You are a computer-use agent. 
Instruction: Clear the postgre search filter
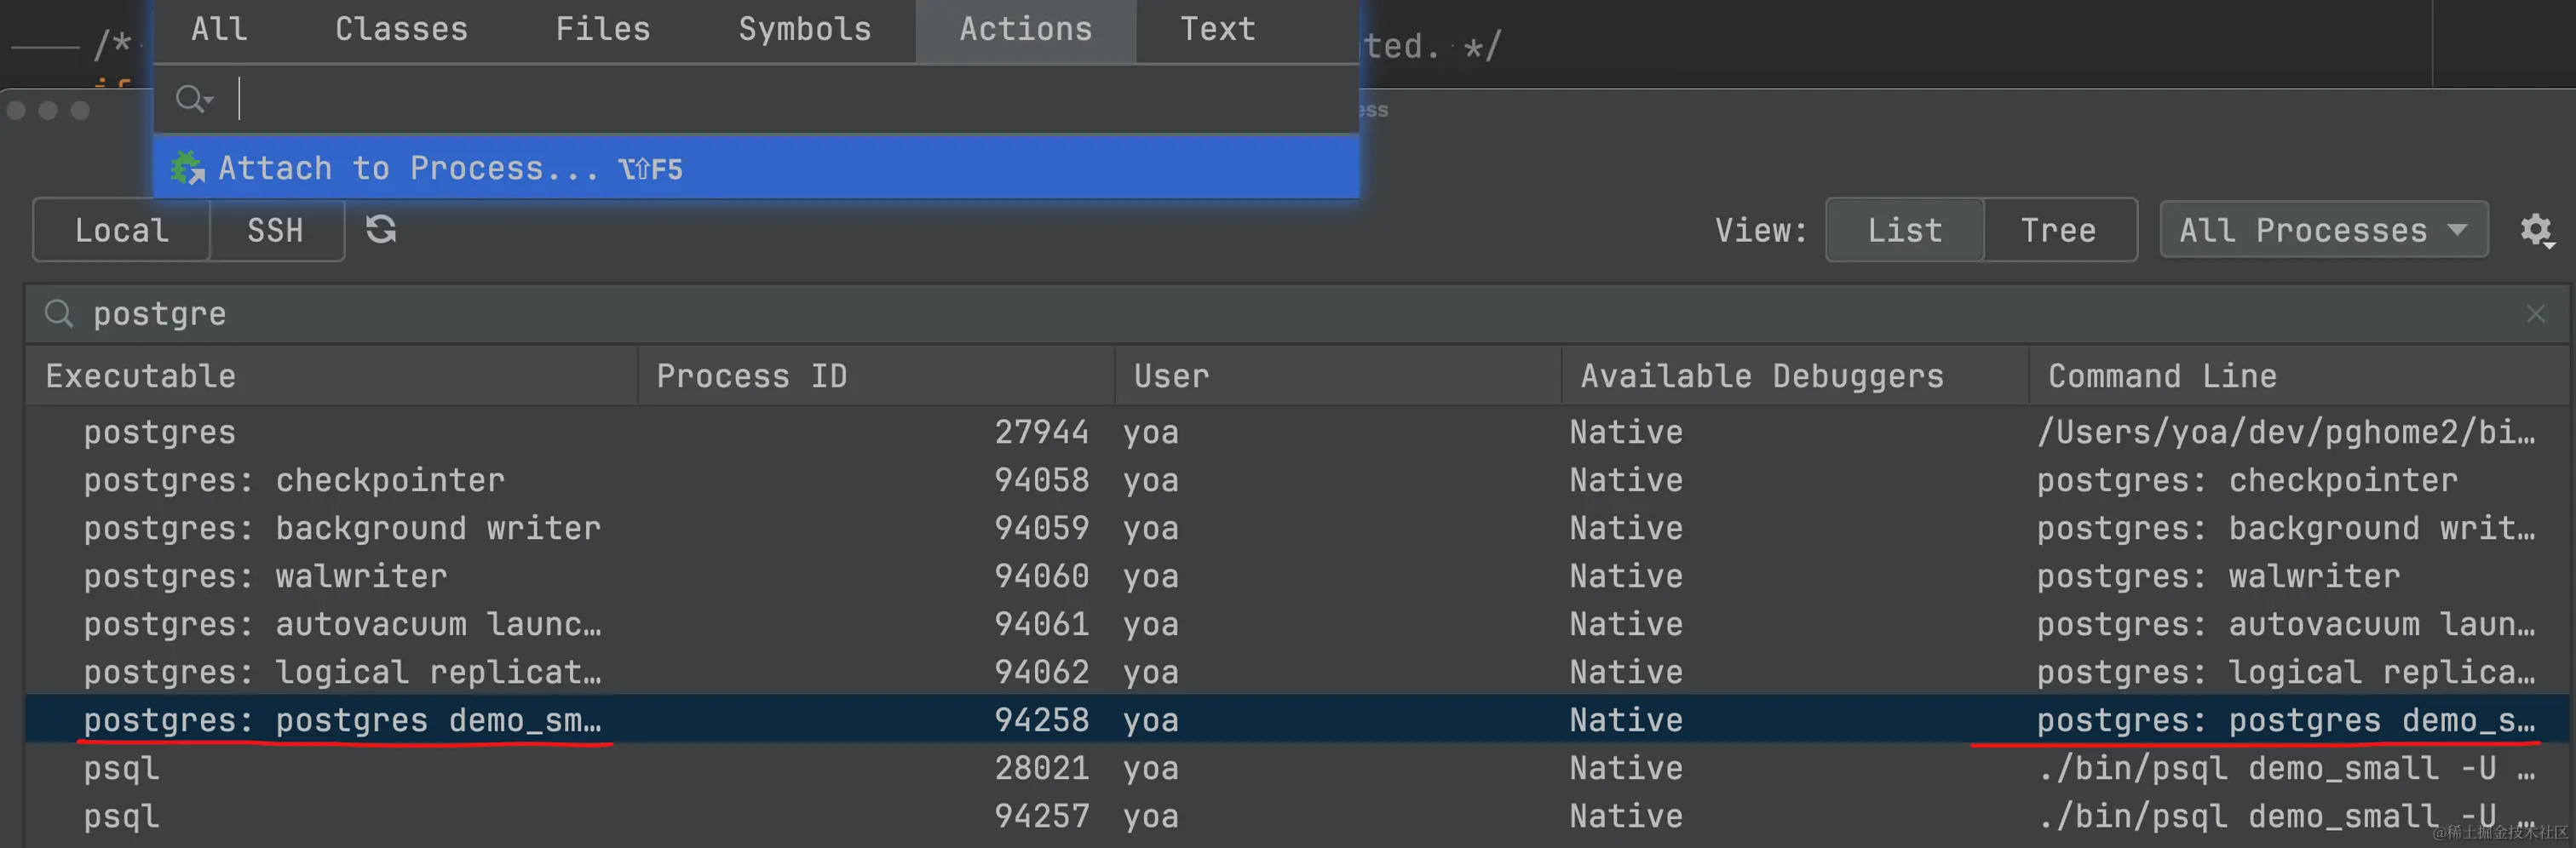(x=2535, y=314)
